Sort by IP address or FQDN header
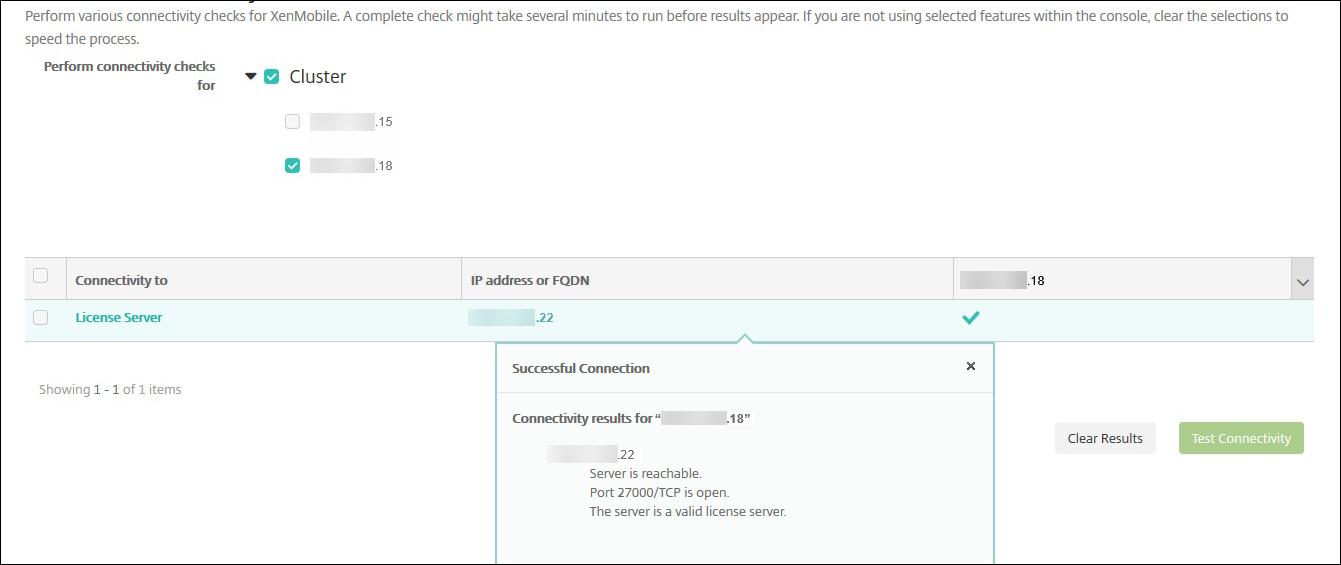The width and height of the screenshot is (1341, 565). 530,281
